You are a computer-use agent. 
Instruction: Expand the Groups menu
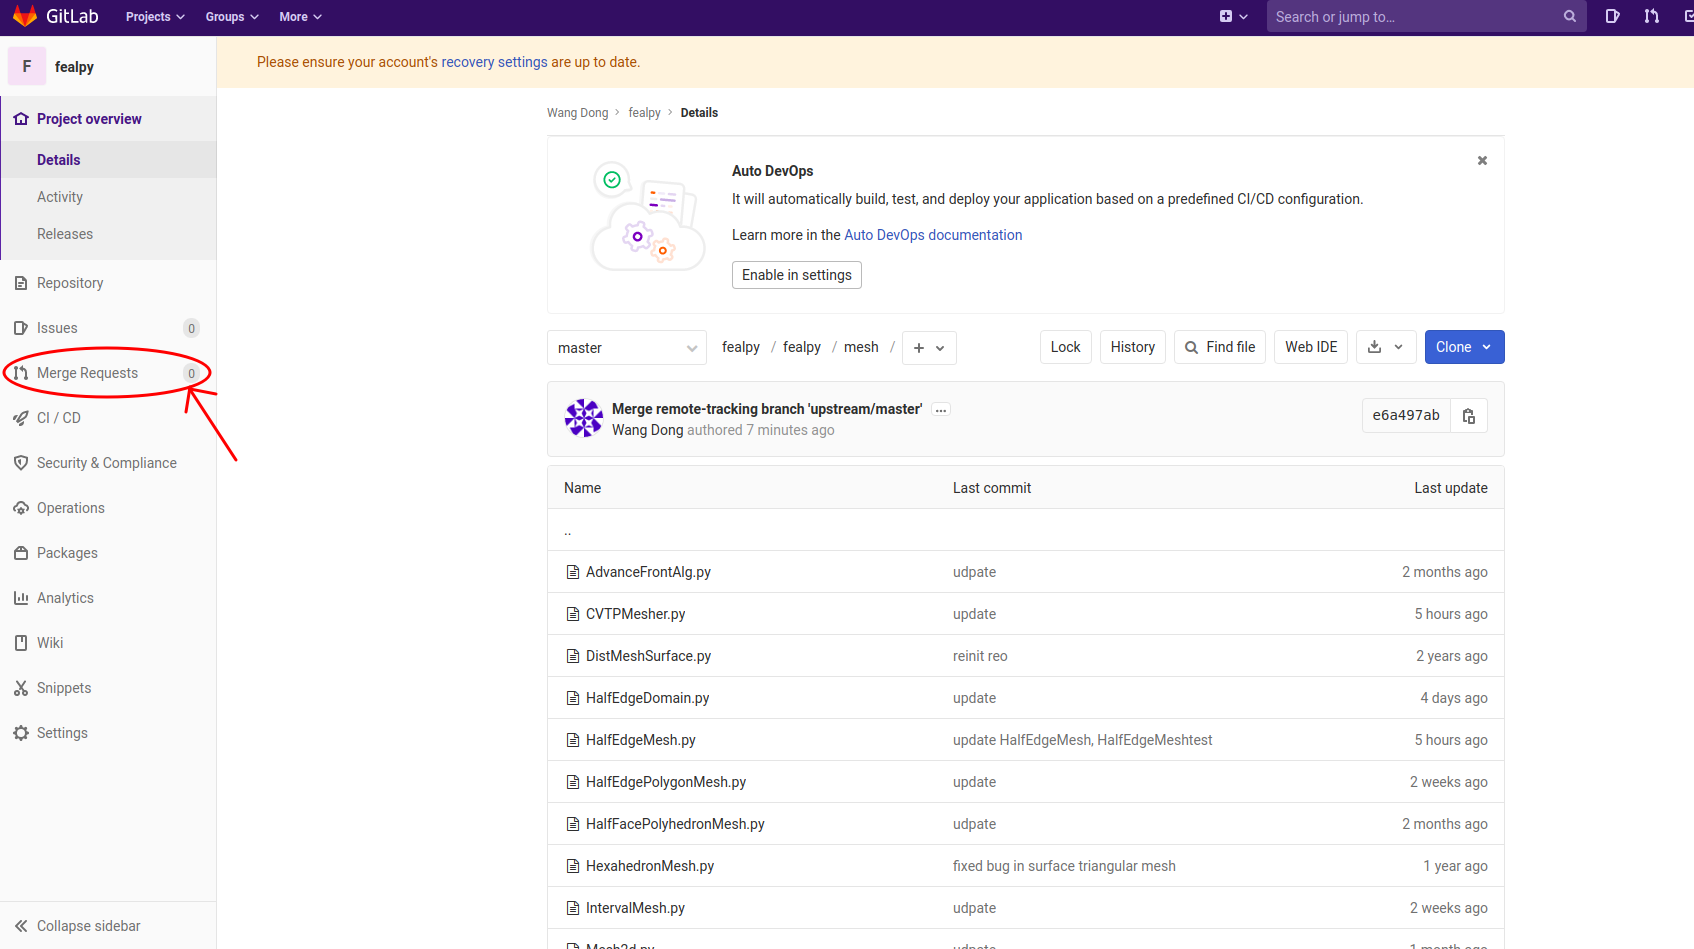232,16
